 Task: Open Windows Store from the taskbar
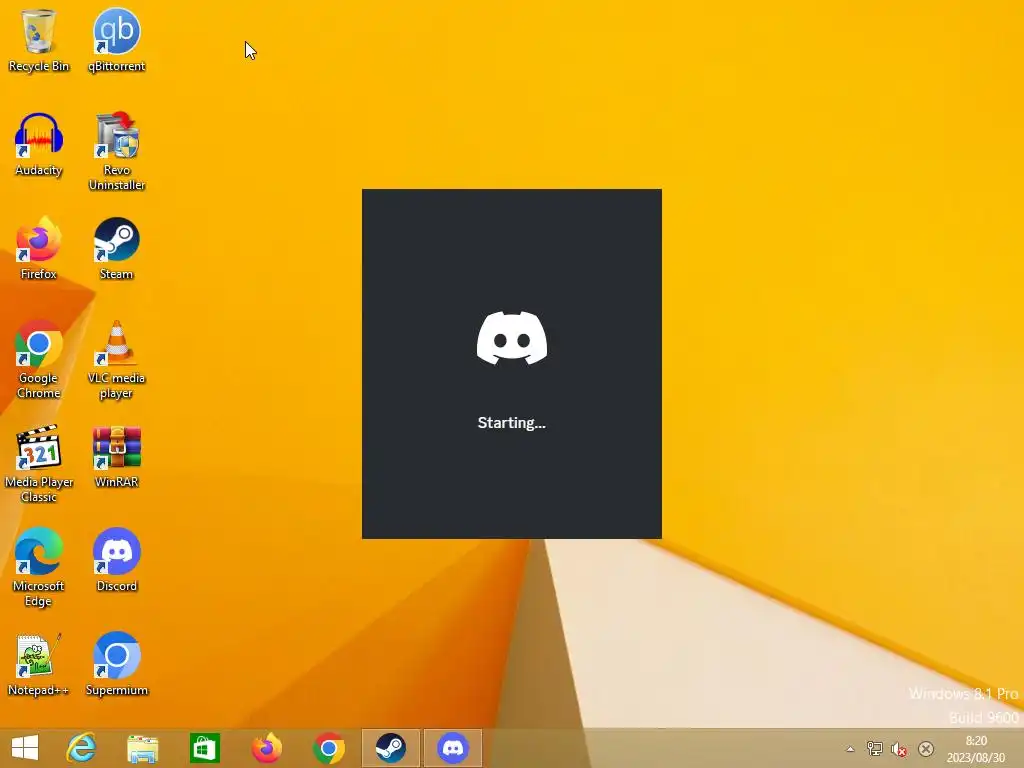204,748
